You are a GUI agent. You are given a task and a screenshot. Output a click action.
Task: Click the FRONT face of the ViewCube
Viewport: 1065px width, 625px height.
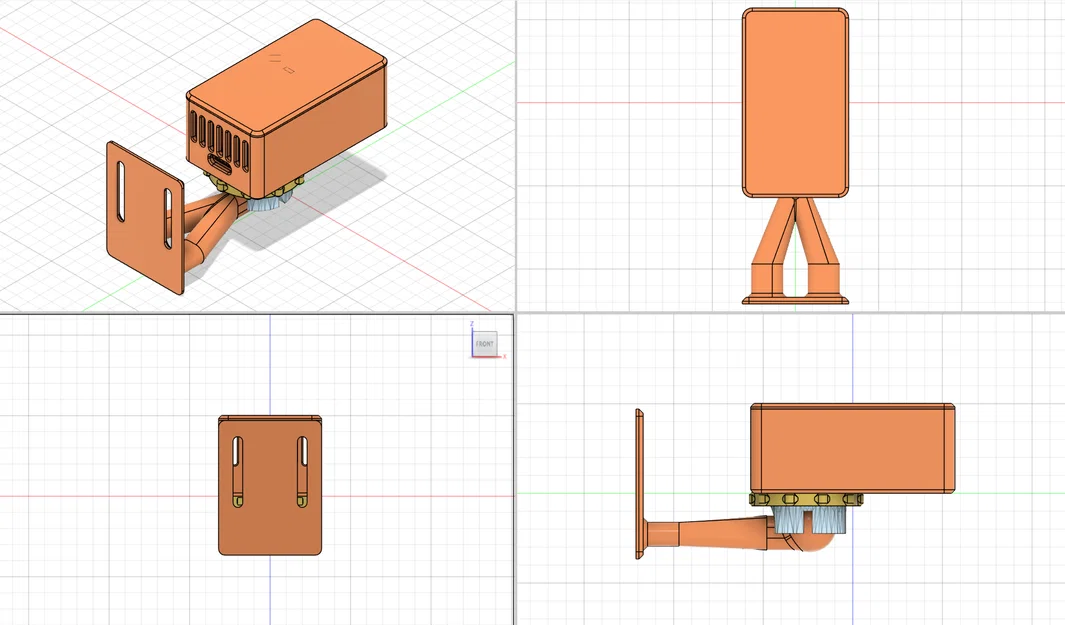(485, 344)
